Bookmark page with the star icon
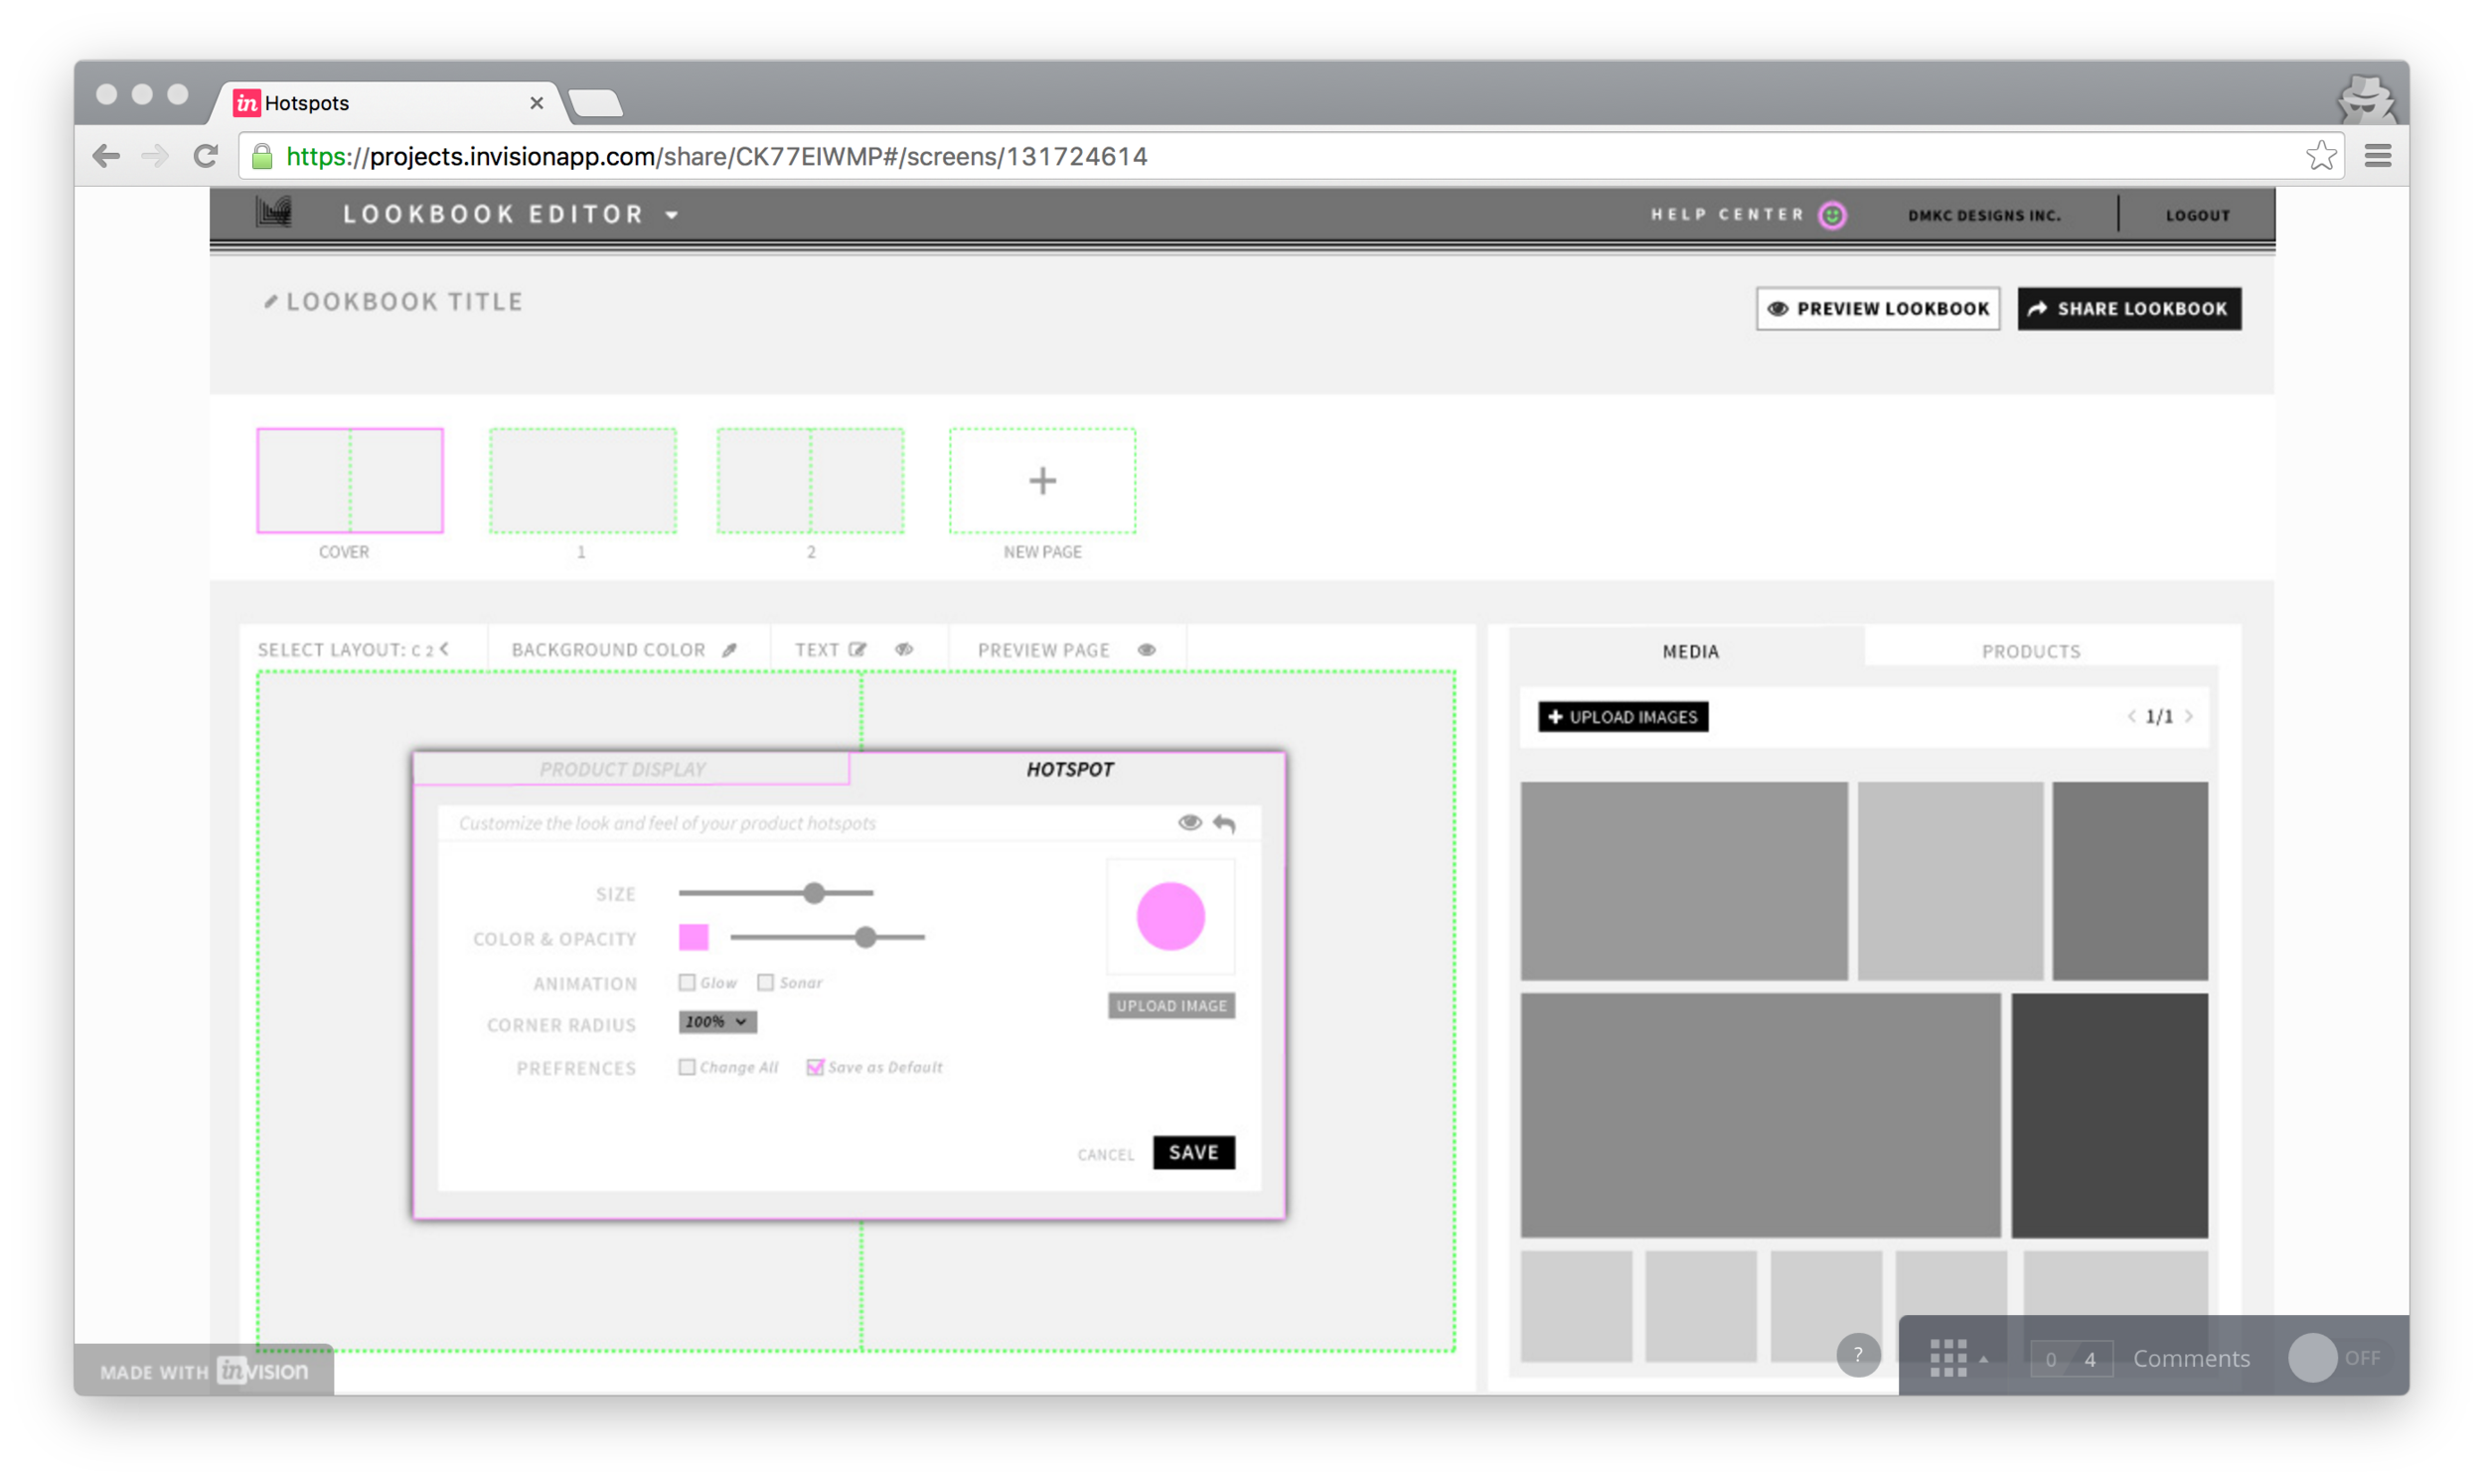This screenshot has width=2484, height=1484. click(x=2320, y=156)
